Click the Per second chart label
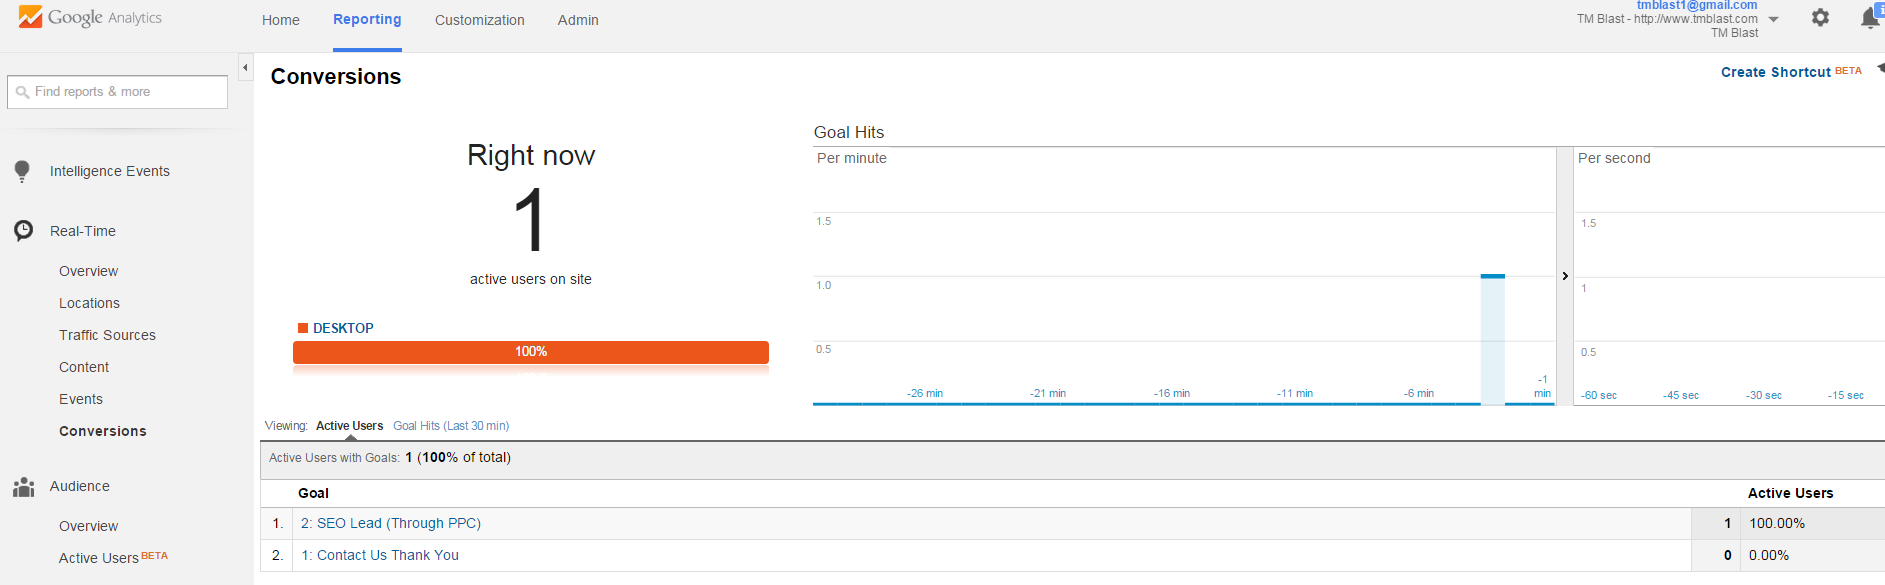 (x=1614, y=158)
